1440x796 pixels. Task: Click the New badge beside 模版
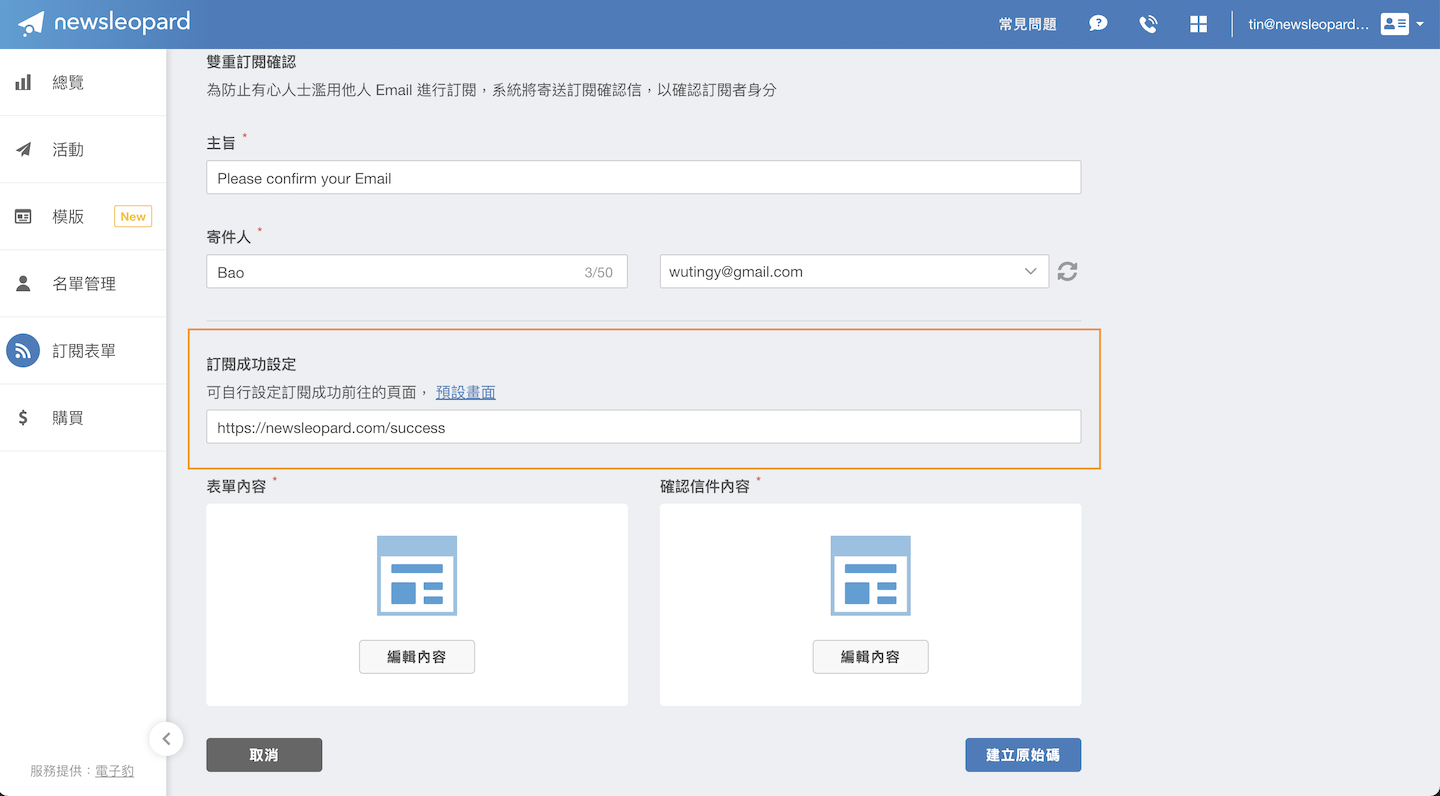click(x=133, y=217)
